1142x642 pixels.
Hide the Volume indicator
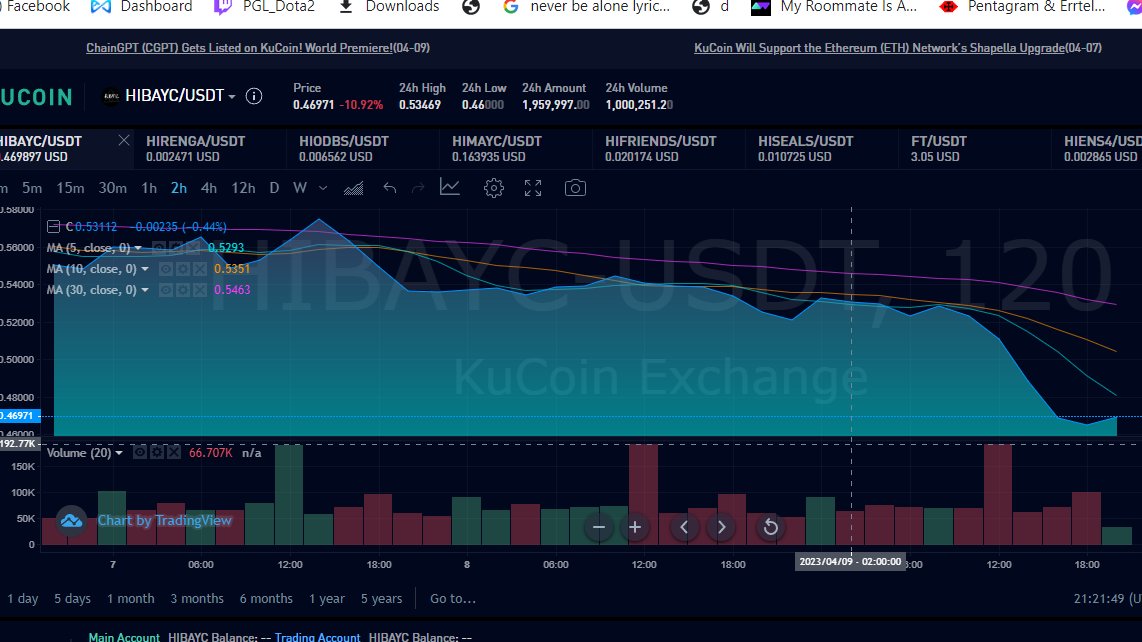[140, 453]
